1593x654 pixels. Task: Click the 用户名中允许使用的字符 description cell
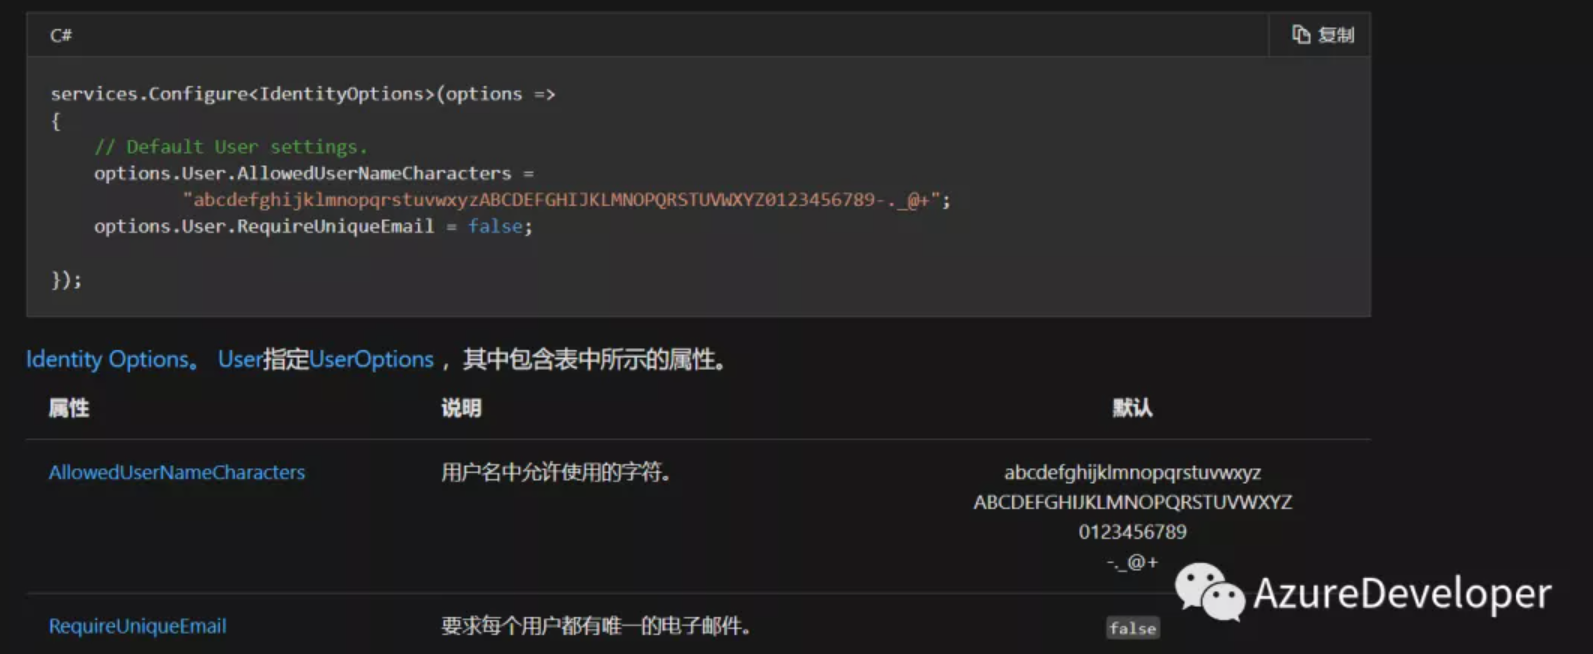556,472
